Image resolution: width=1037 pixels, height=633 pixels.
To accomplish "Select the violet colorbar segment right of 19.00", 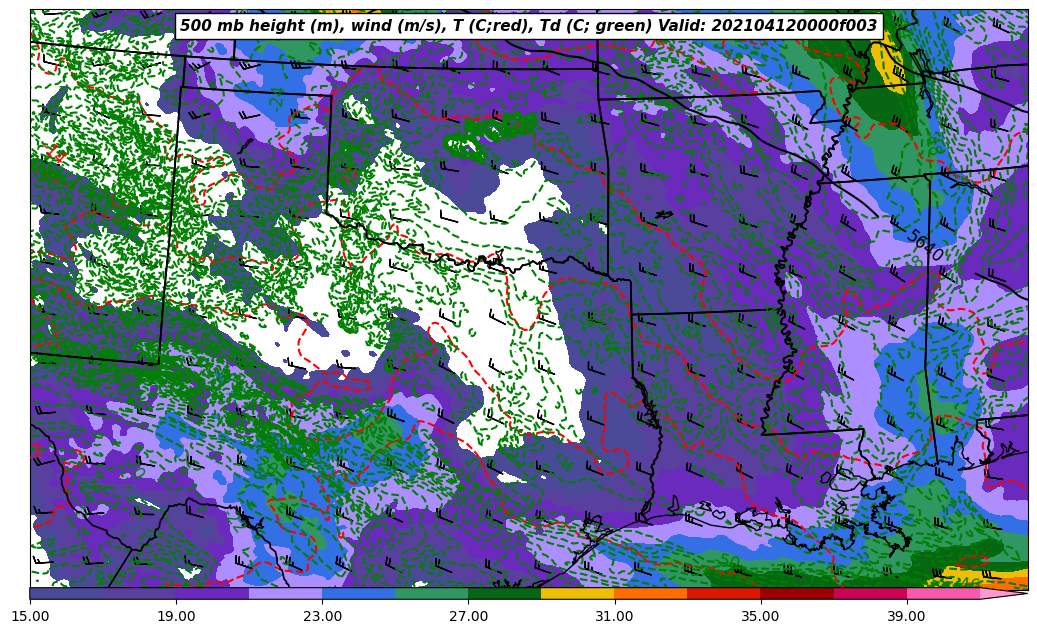I will 212,593.
